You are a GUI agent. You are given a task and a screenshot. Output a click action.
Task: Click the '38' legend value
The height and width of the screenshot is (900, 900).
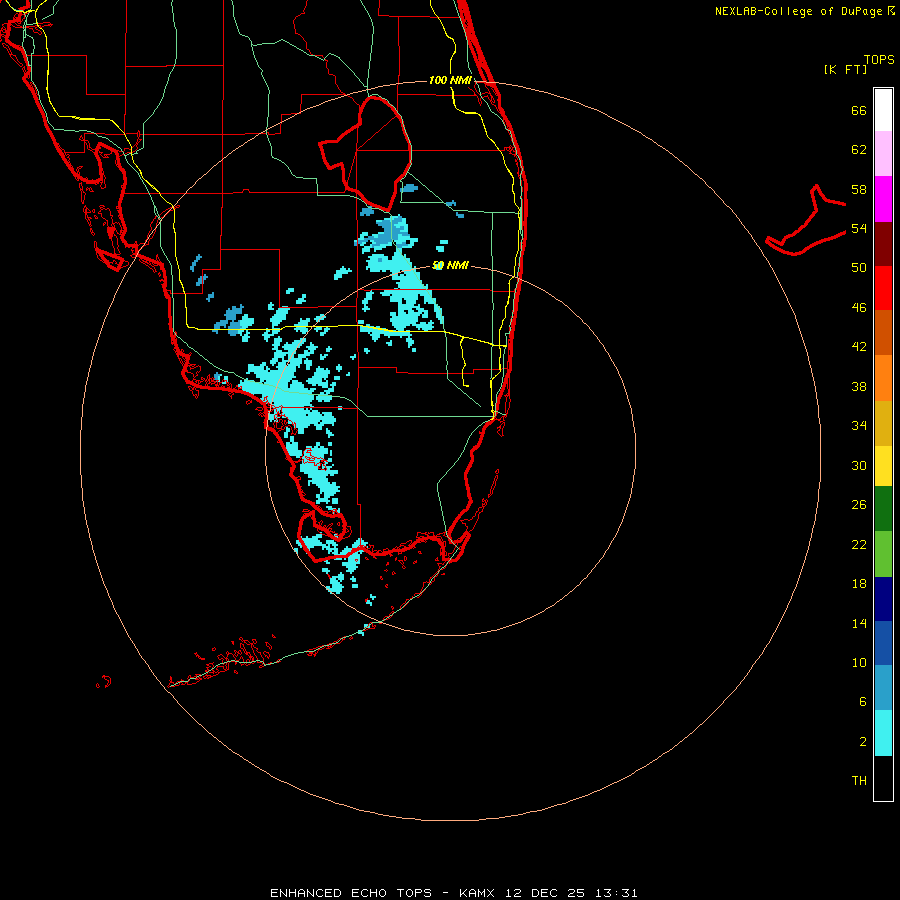coord(859,386)
